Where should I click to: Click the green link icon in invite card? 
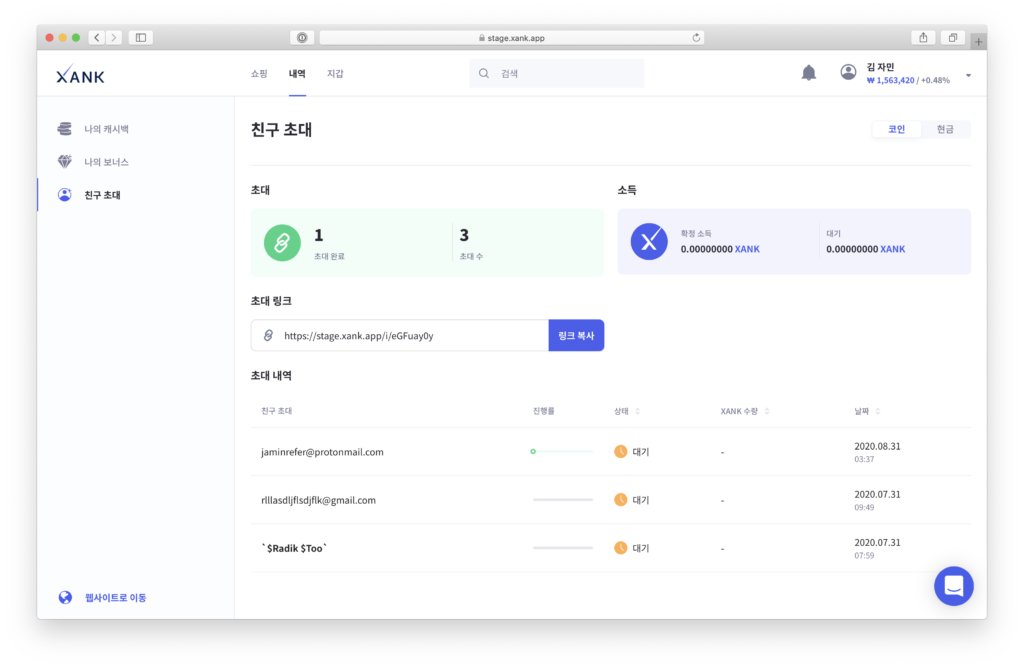coord(282,243)
